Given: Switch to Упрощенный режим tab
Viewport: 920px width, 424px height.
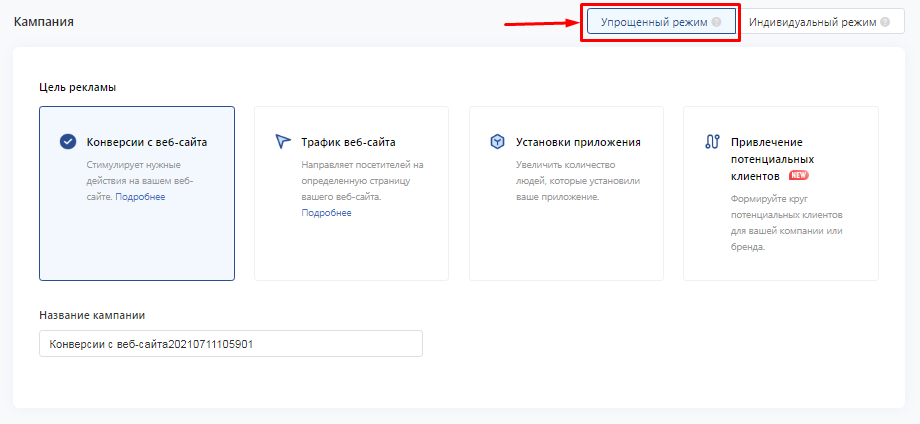Looking at the screenshot, I should 661,22.
